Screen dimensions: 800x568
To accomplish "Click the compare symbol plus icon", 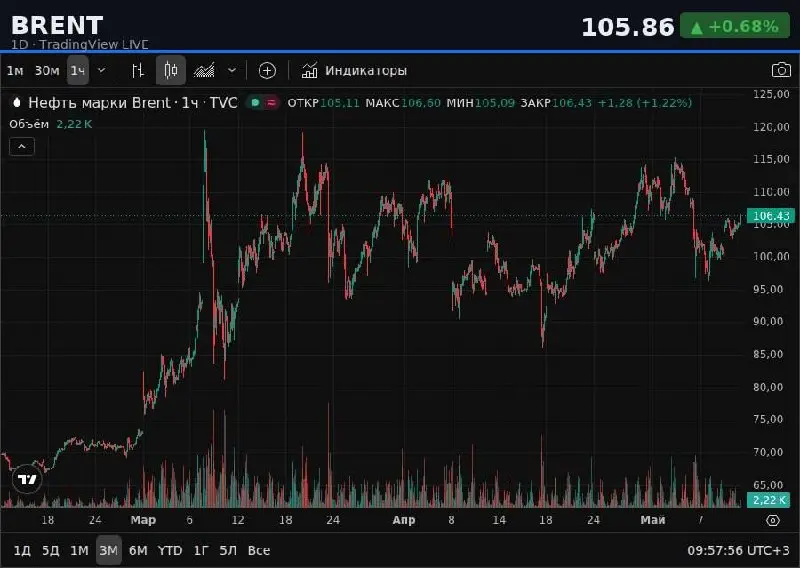I will 267,70.
